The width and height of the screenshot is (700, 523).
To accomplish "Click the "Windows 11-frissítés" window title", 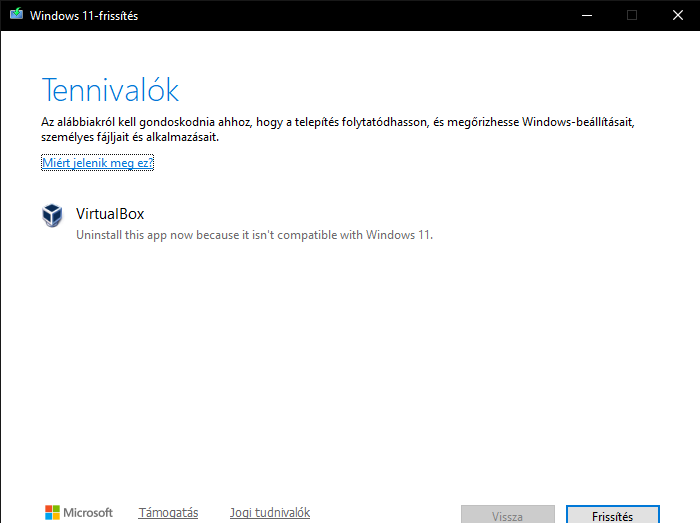I will (x=84, y=16).
